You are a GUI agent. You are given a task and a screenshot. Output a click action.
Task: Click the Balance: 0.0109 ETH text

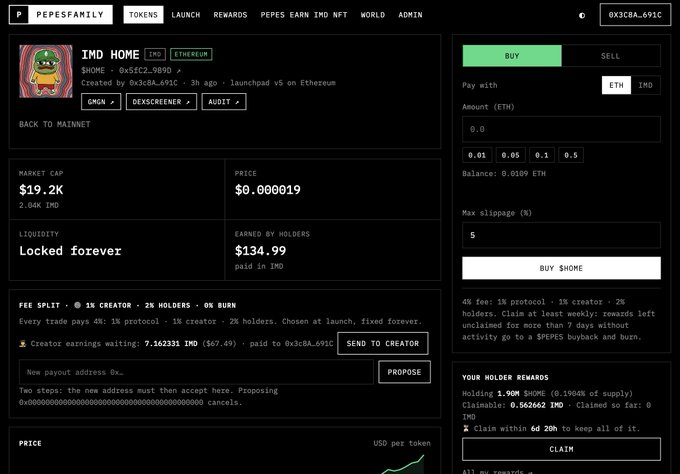[504, 173]
